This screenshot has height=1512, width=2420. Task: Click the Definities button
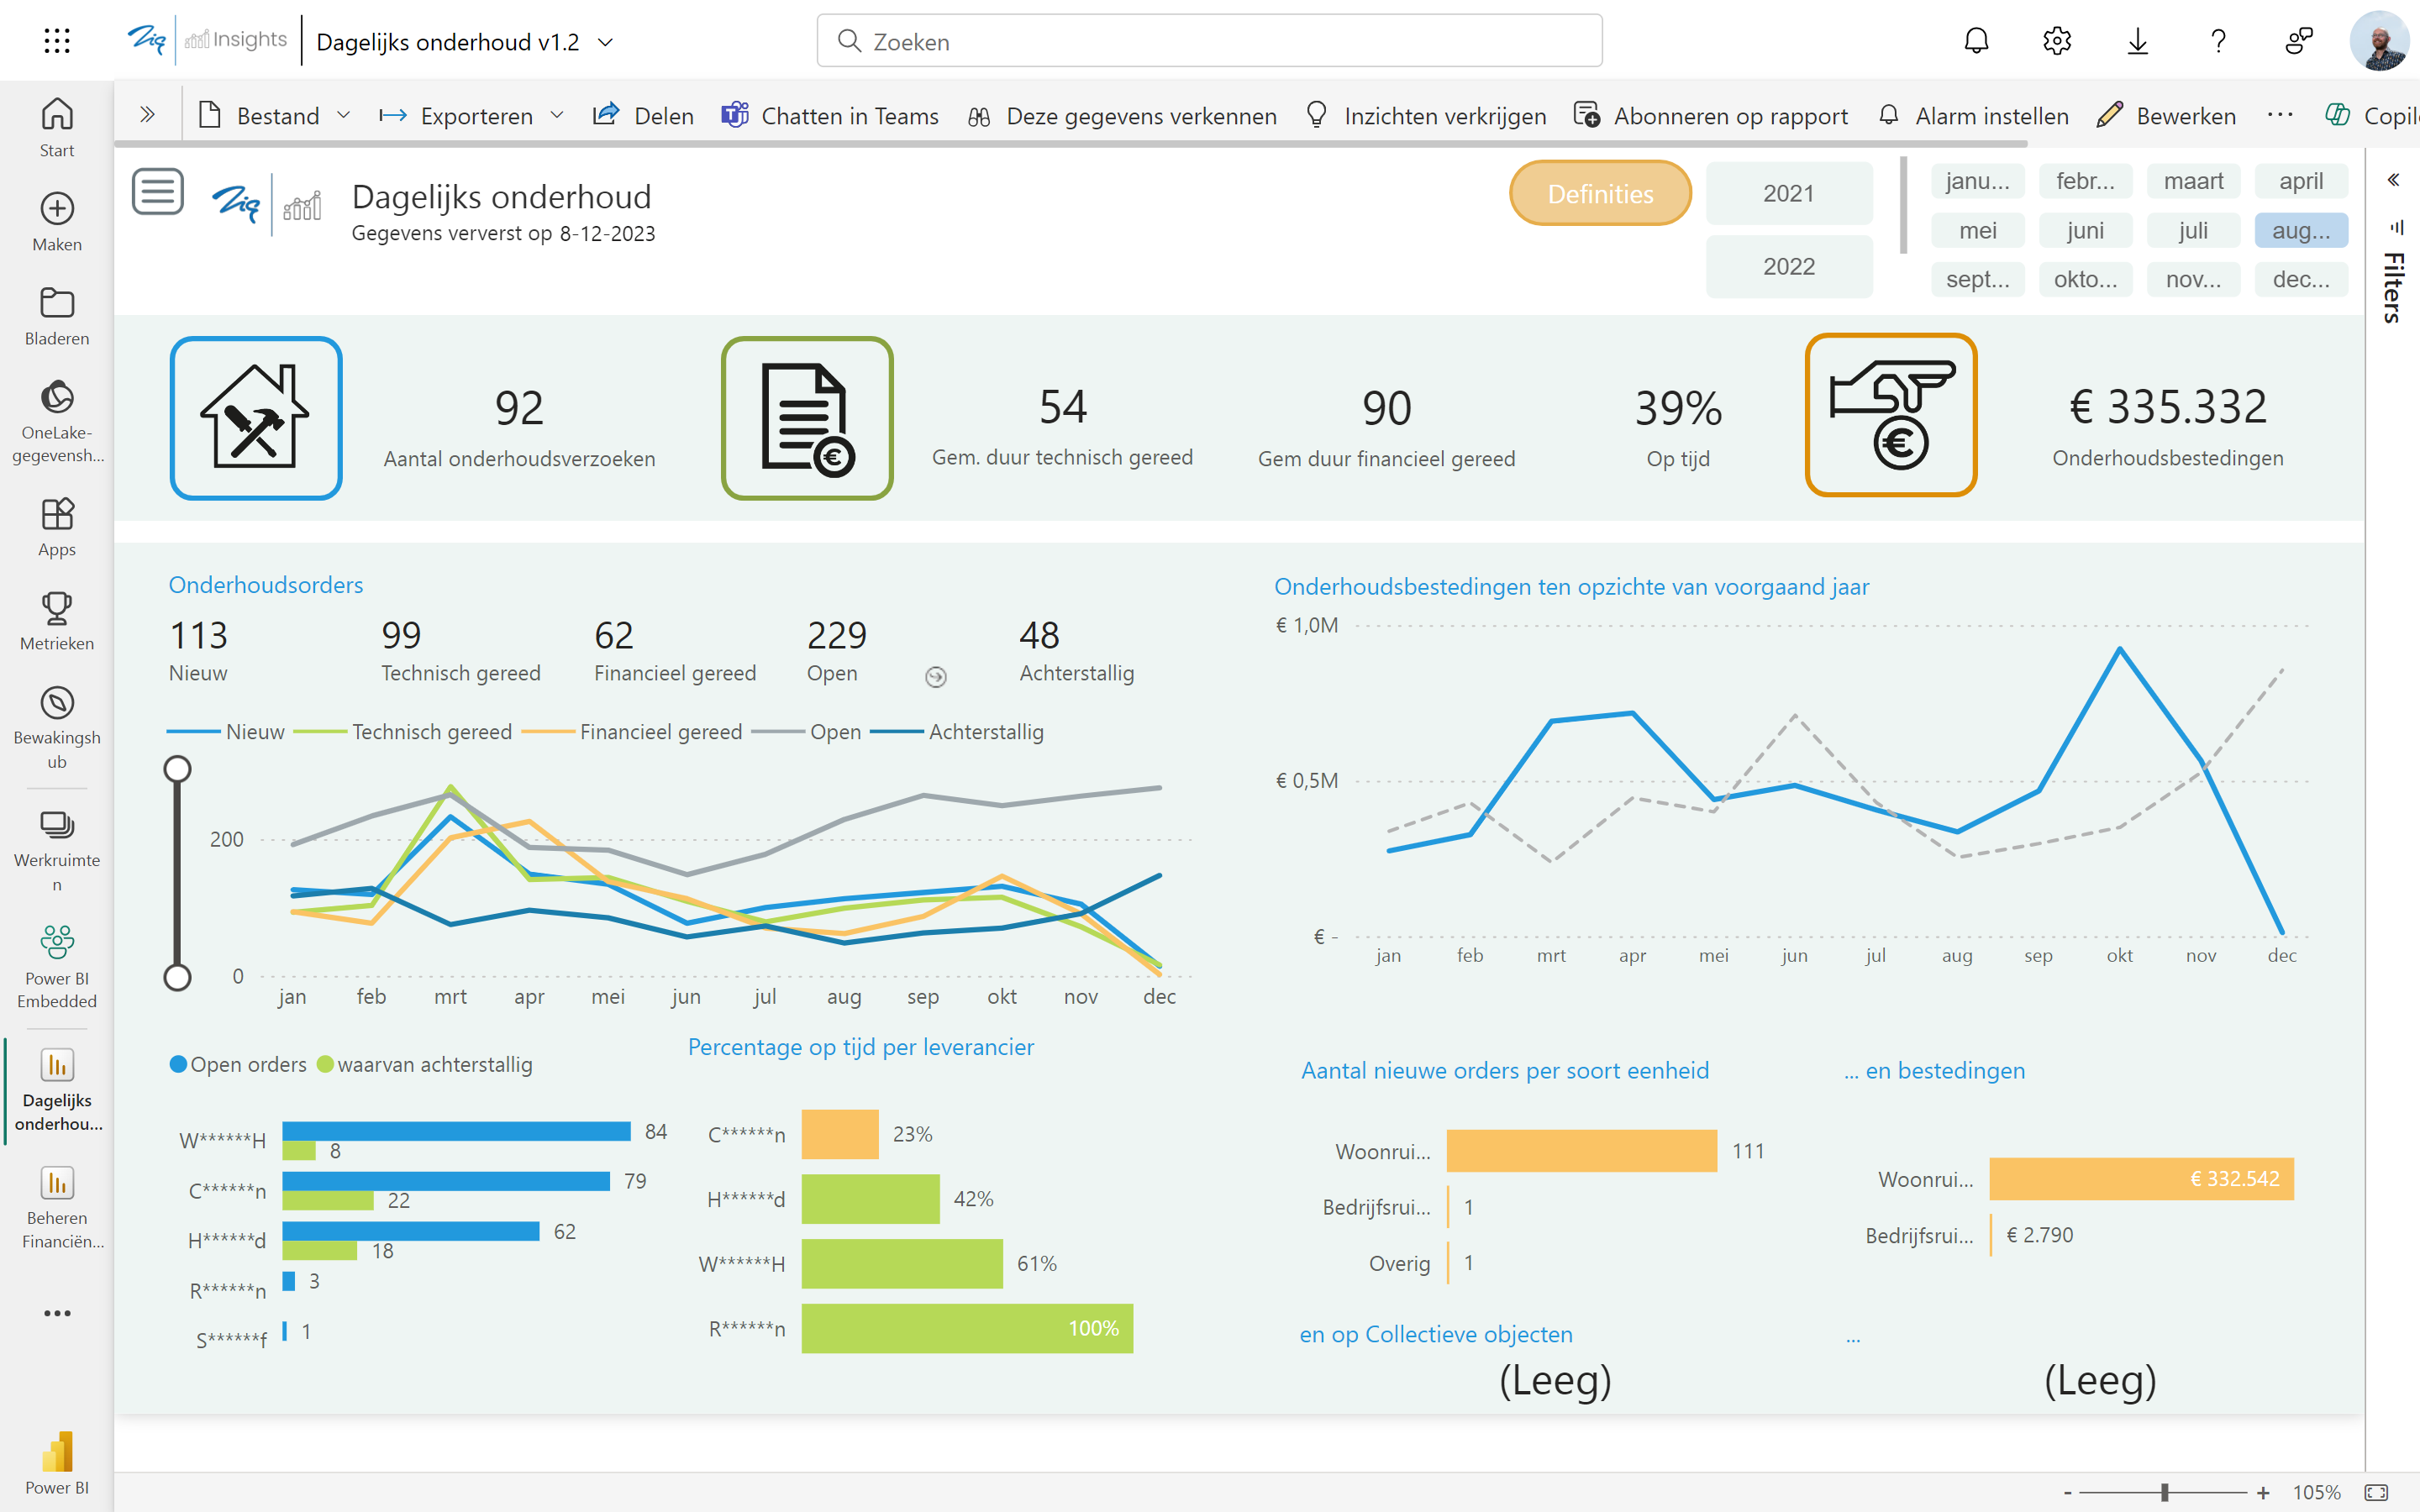[1600, 194]
